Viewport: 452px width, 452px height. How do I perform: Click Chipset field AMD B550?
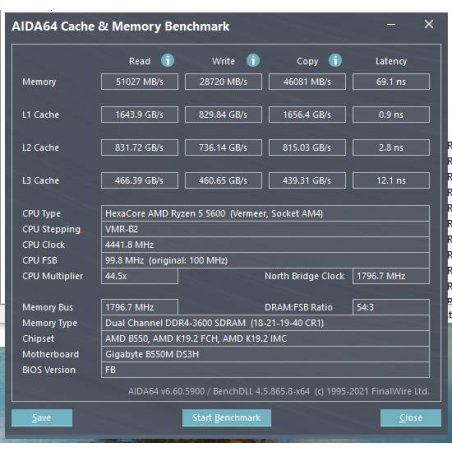click(x=265, y=339)
